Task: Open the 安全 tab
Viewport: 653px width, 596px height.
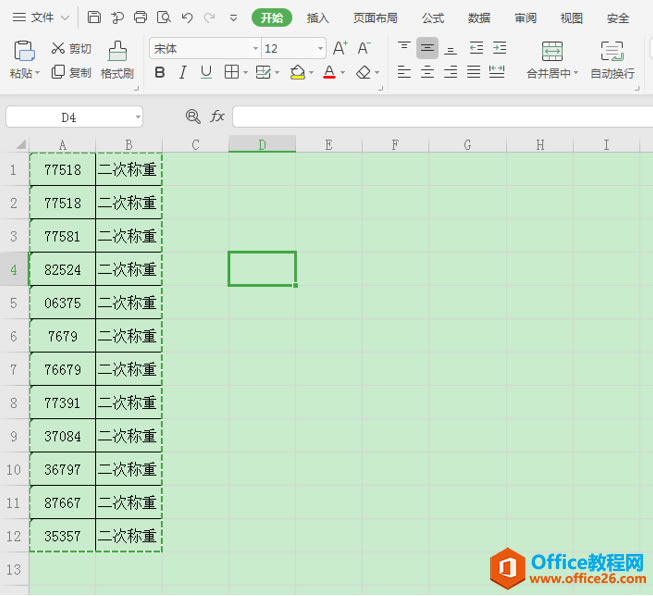Action: [618, 18]
